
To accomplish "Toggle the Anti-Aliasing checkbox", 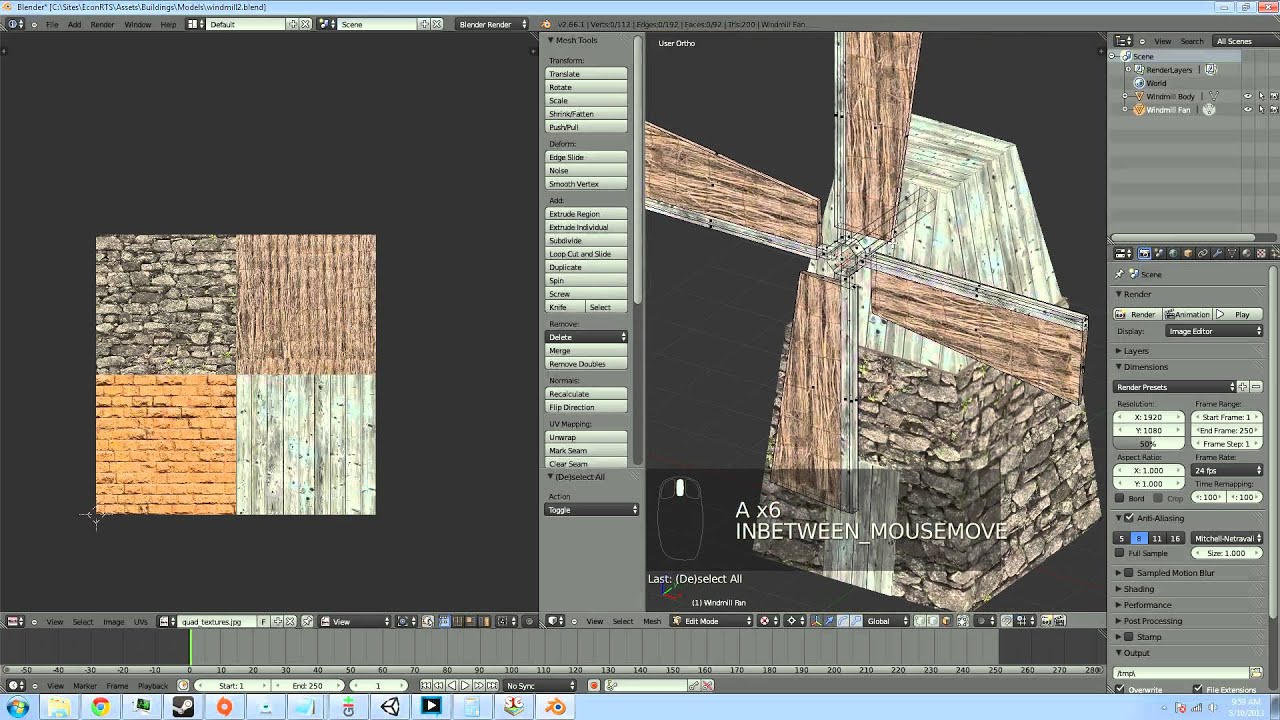I will [x=1129, y=518].
